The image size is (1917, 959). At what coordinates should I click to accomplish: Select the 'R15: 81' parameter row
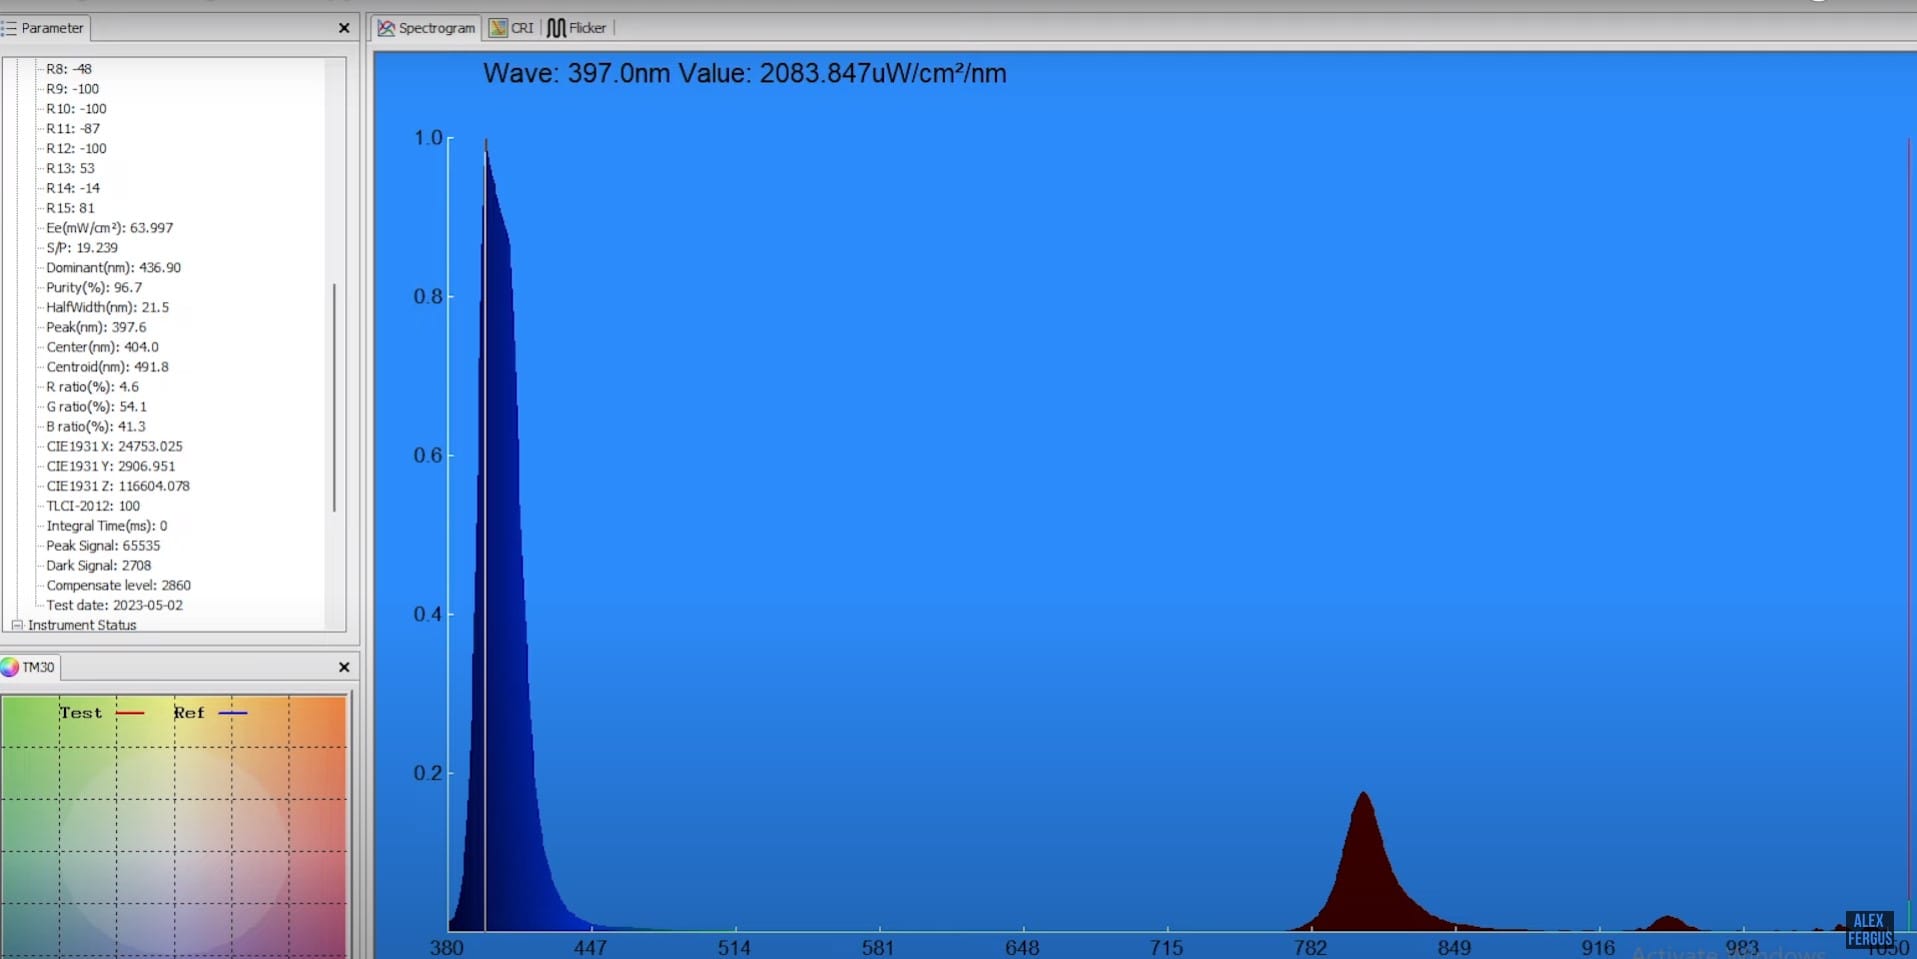tap(70, 208)
